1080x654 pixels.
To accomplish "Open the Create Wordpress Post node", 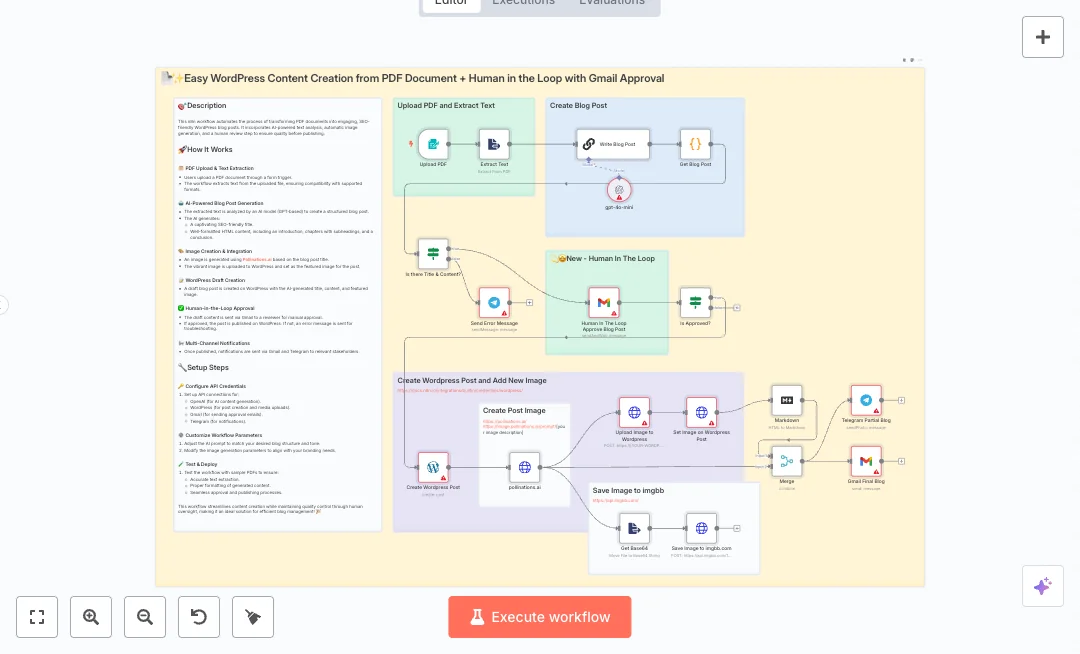I will click(433, 467).
